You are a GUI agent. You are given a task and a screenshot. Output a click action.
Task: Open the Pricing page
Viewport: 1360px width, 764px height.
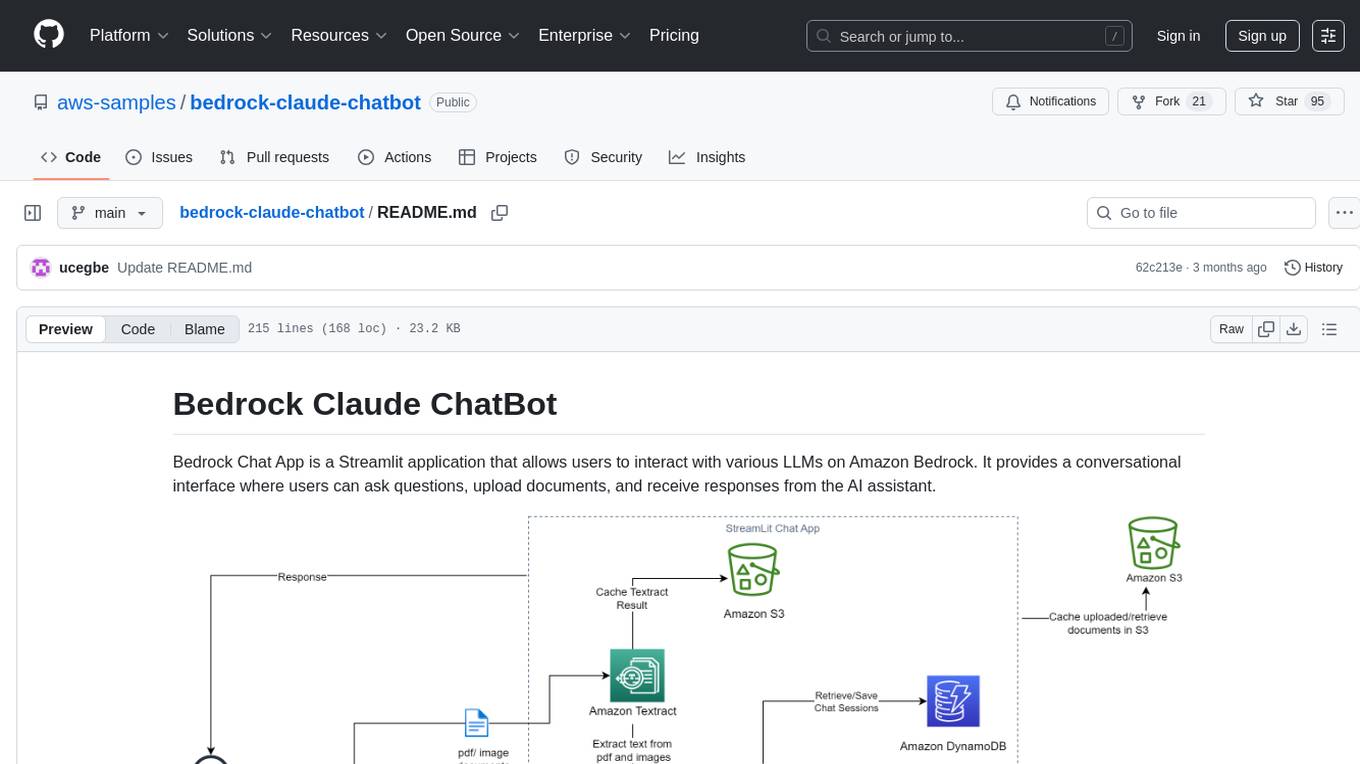click(x=674, y=35)
